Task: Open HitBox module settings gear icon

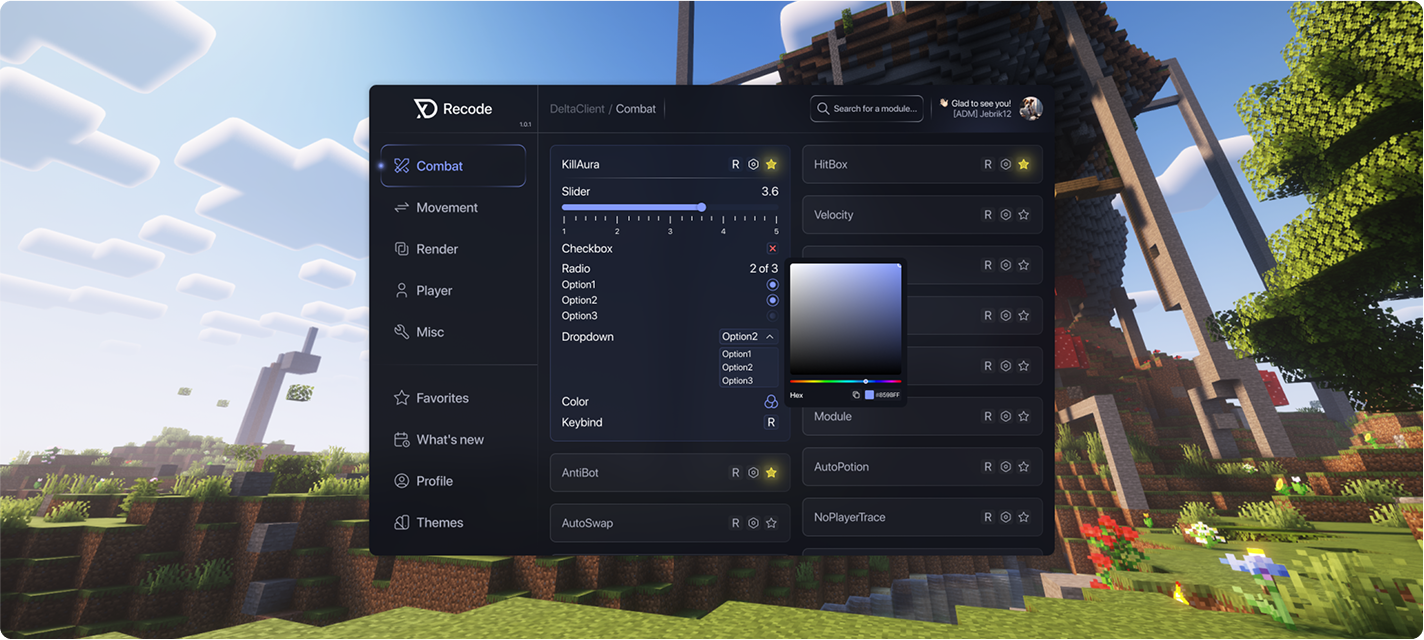Action: point(1005,164)
